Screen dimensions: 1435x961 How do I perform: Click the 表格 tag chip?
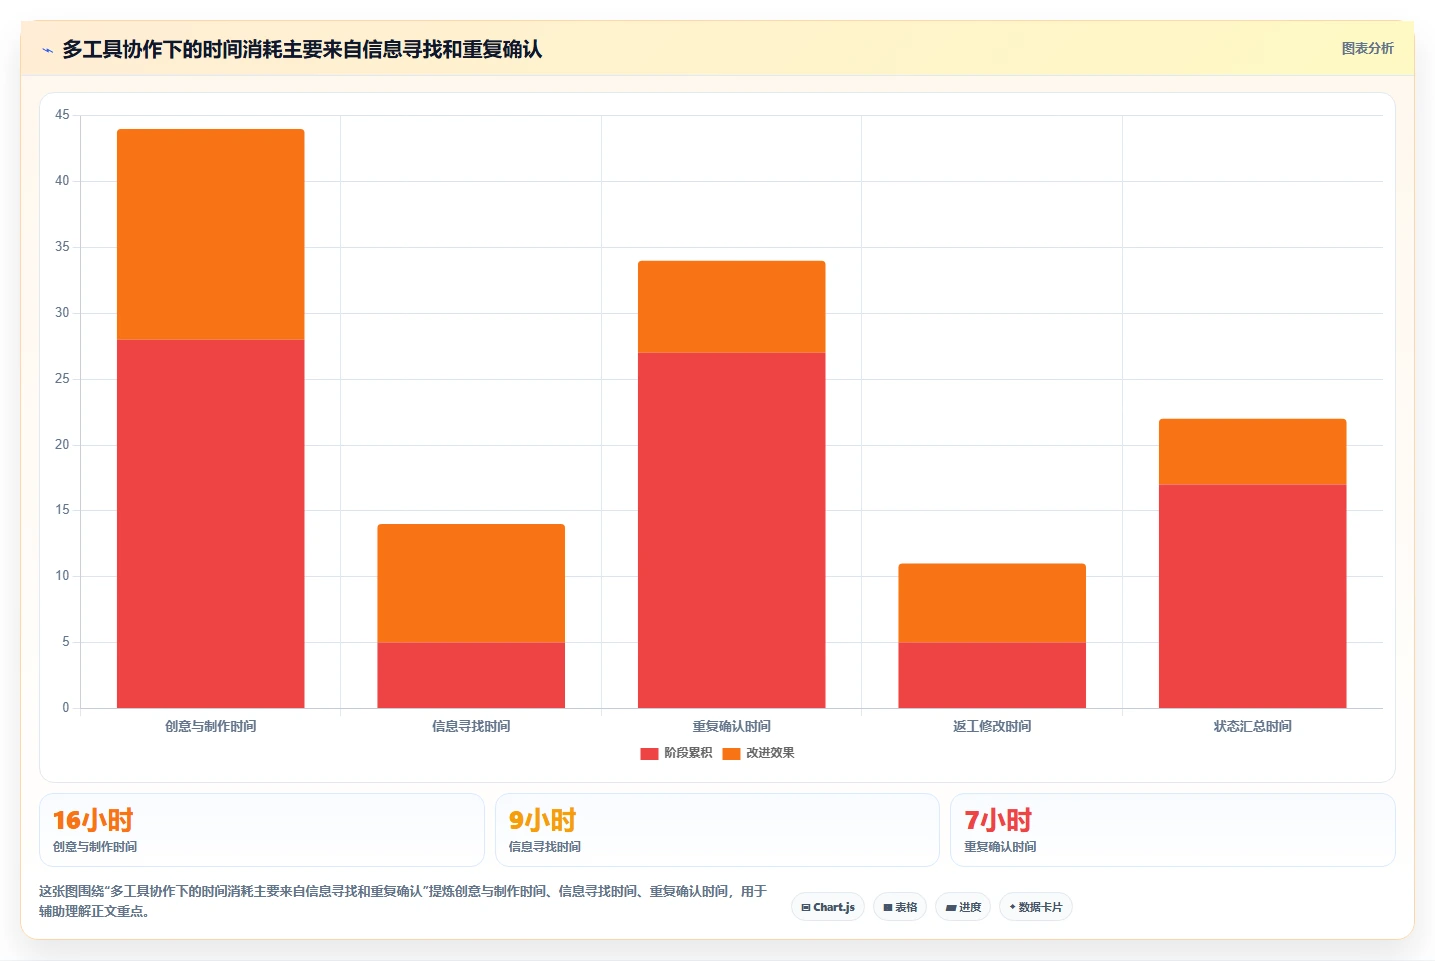tap(900, 907)
